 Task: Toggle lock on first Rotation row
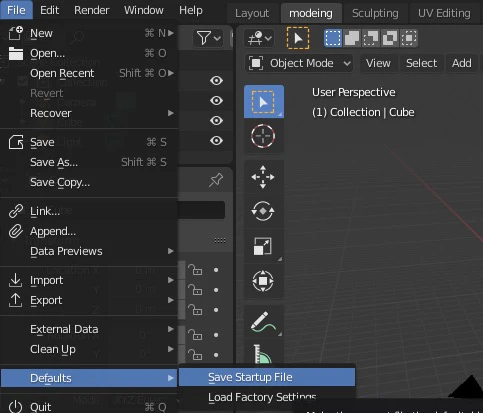[195, 334]
